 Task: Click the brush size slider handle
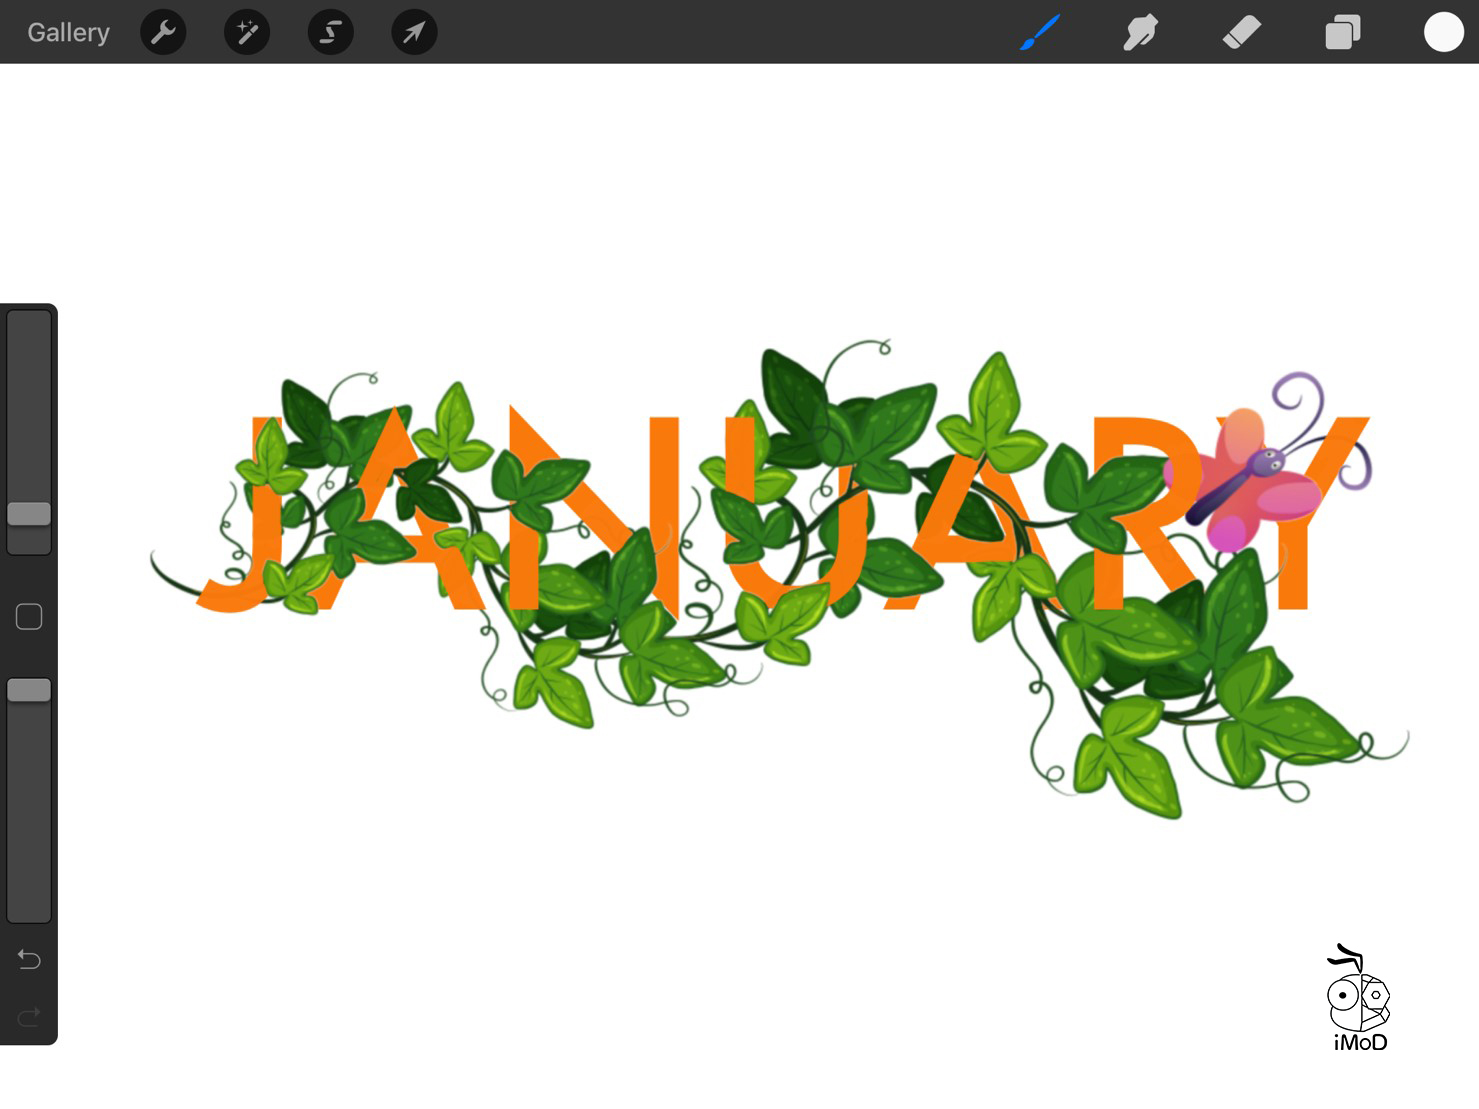click(x=29, y=514)
